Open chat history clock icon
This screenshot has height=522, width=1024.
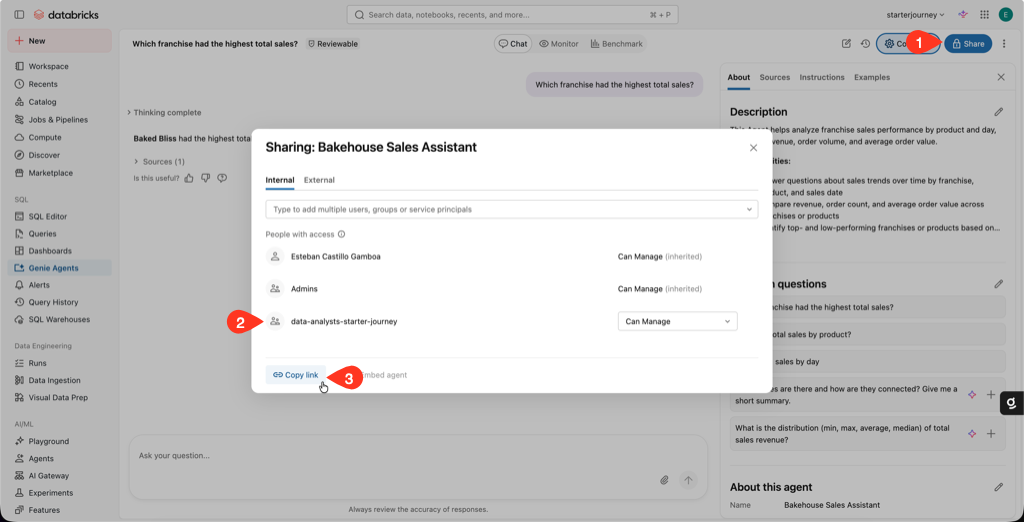pyautogui.click(x=865, y=44)
